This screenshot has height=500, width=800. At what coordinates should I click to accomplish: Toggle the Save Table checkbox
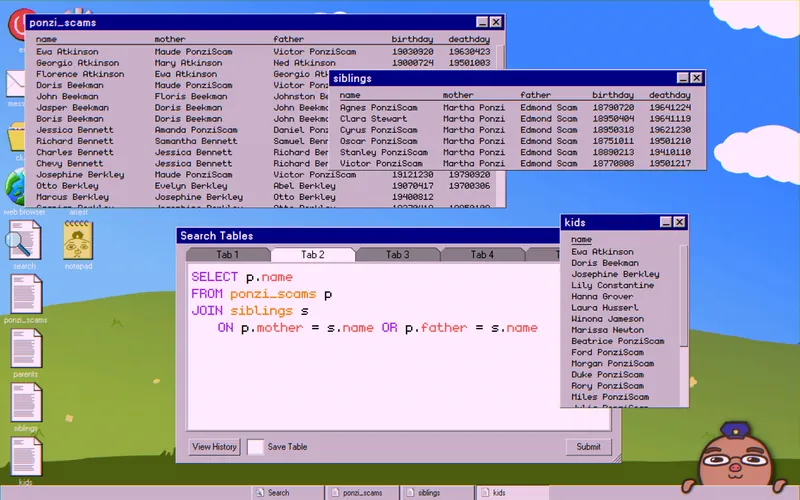(x=255, y=447)
